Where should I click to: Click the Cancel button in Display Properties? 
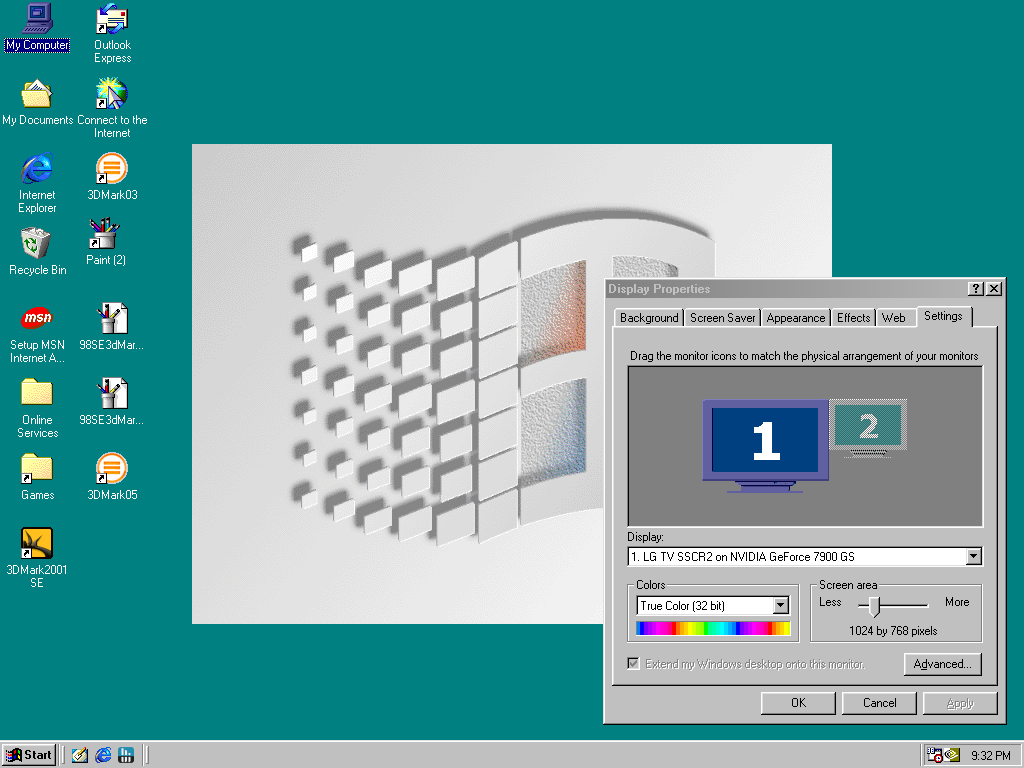coord(879,703)
